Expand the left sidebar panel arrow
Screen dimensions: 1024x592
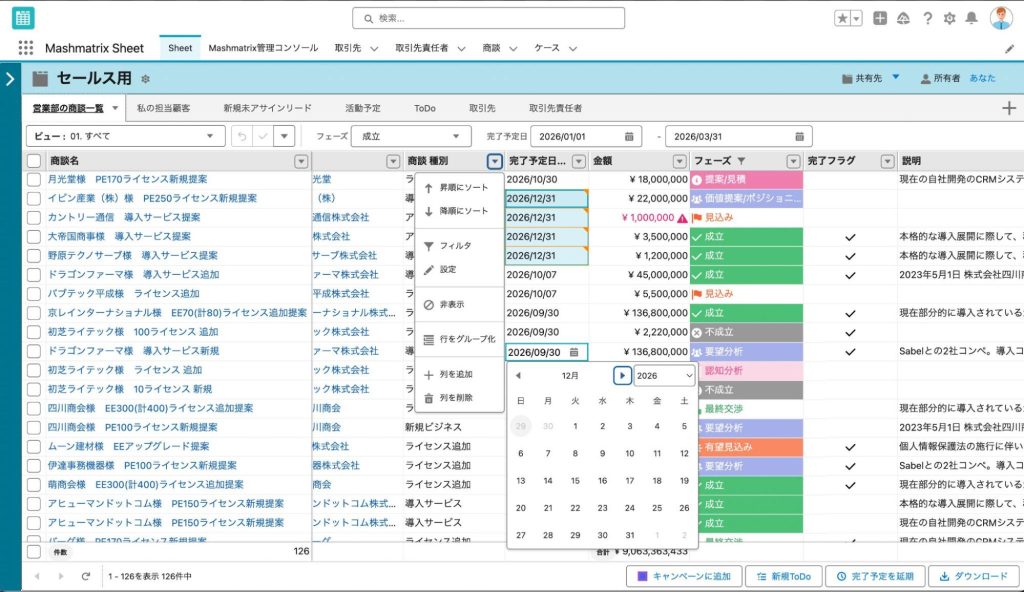pyautogui.click(x=10, y=78)
